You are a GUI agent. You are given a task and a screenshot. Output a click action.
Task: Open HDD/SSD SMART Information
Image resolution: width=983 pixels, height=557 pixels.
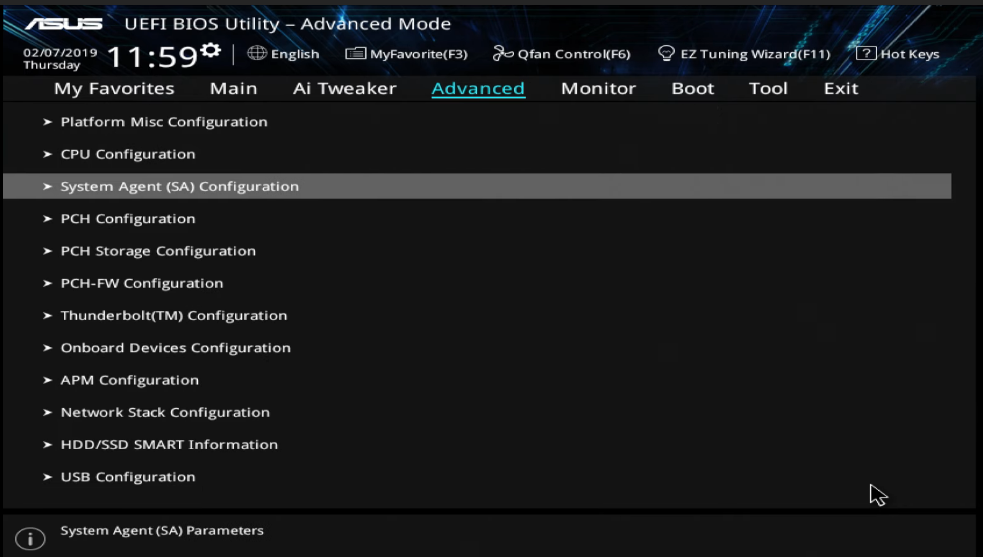pyautogui.click(x=169, y=444)
